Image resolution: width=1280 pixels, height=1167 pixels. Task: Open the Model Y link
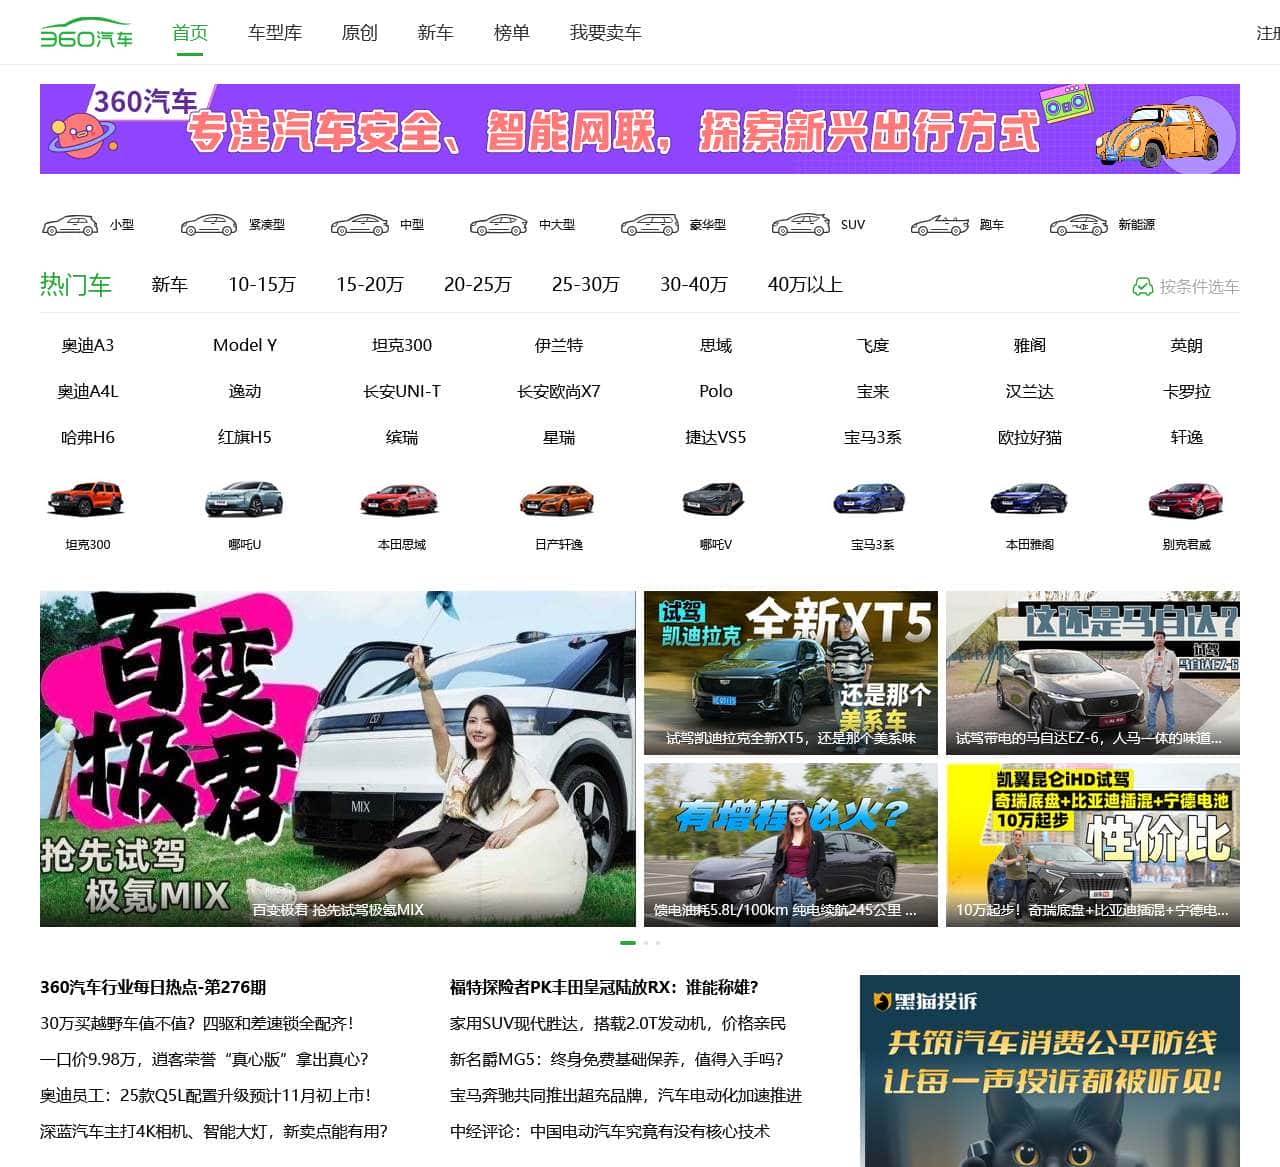point(245,345)
